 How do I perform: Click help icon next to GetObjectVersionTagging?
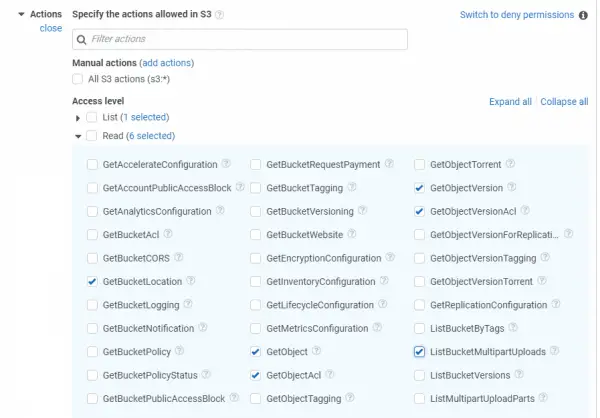click(545, 258)
